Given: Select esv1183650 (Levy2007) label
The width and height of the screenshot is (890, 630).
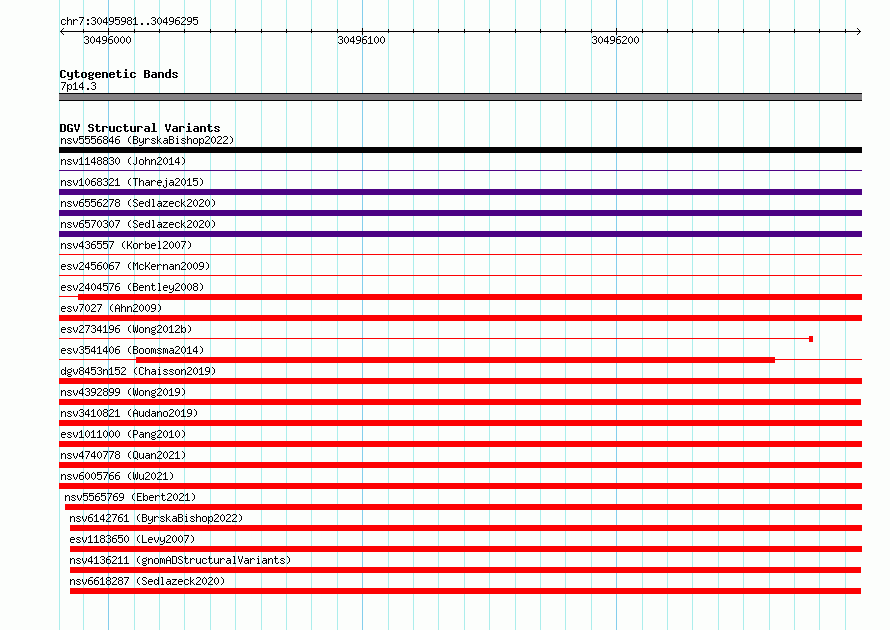Looking at the screenshot, I should pos(132,539).
